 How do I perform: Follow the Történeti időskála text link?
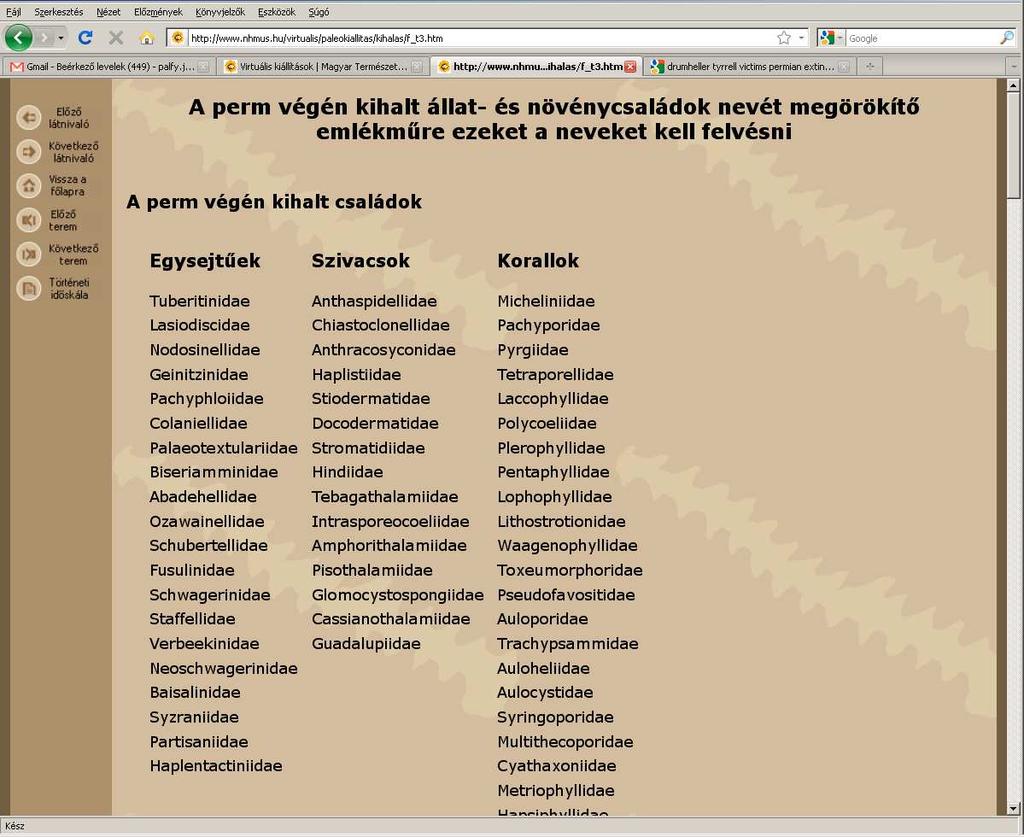[69, 288]
